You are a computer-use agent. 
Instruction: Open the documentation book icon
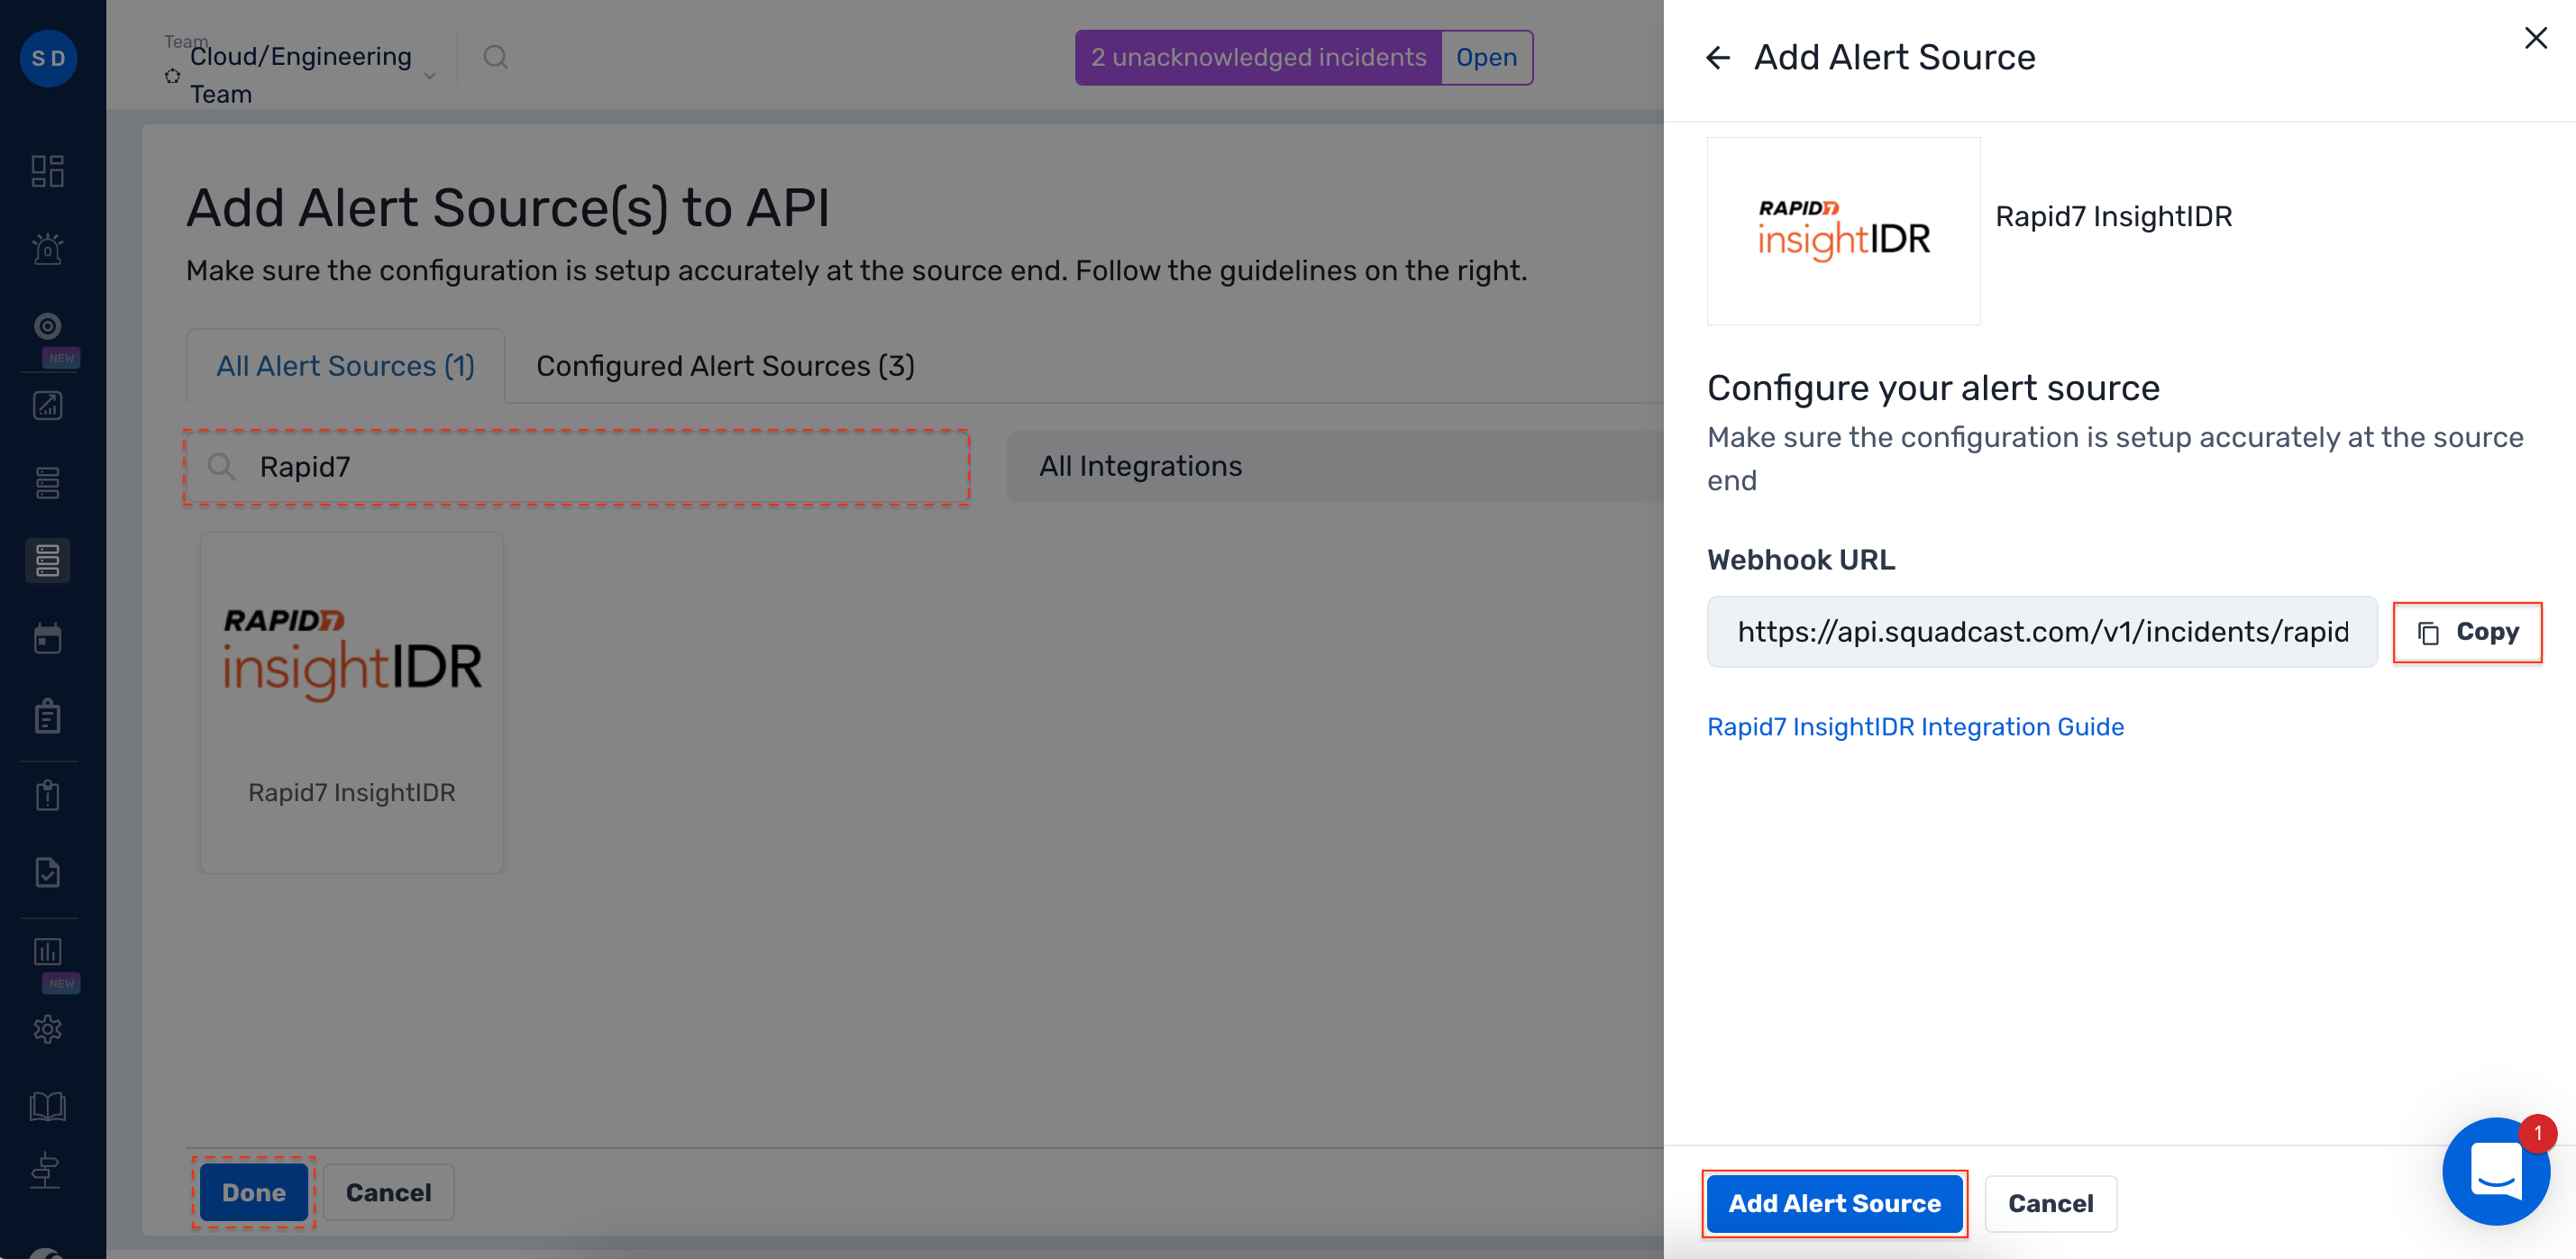point(47,1106)
